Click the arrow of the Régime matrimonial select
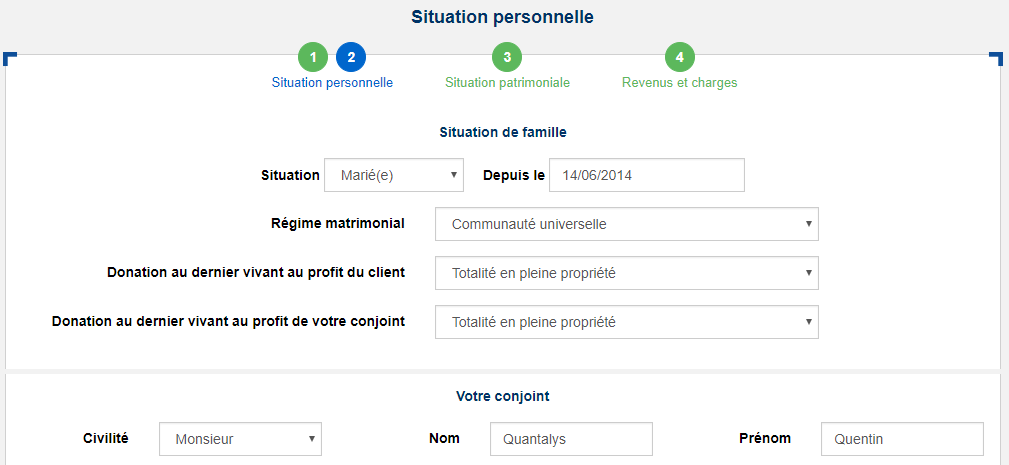 coord(808,224)
